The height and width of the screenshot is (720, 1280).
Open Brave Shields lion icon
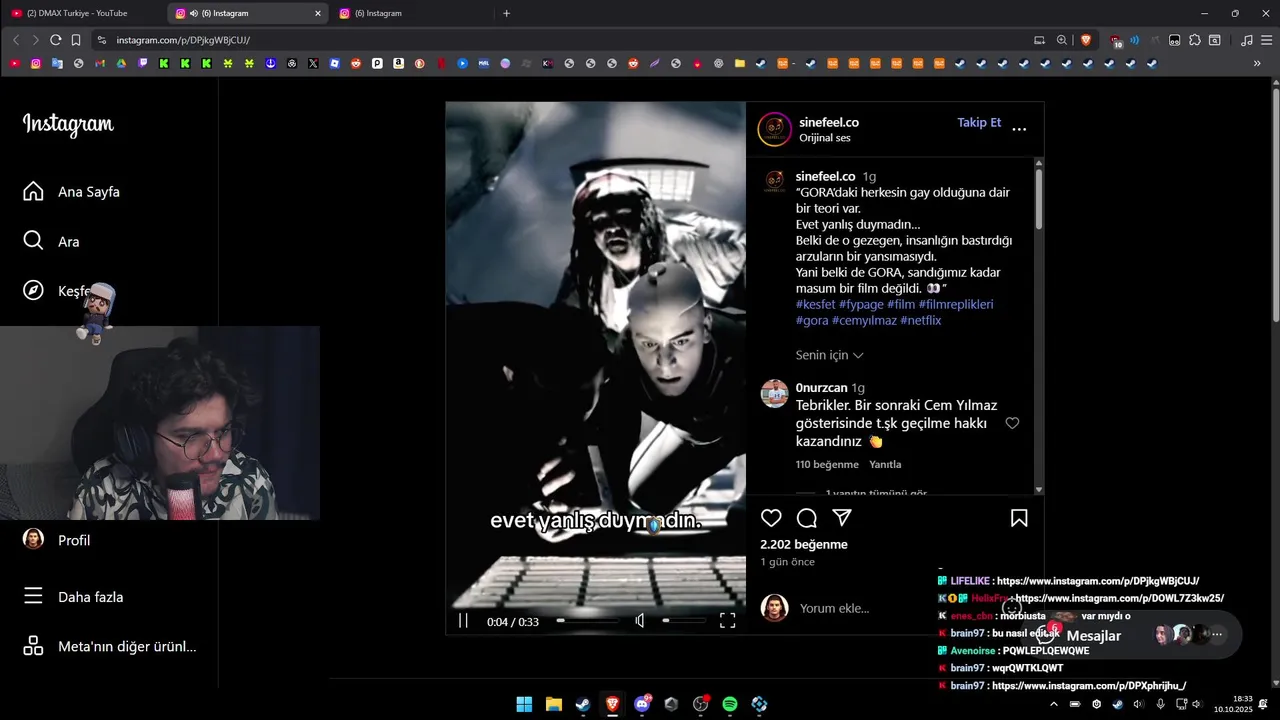[x=1086, y=40]
